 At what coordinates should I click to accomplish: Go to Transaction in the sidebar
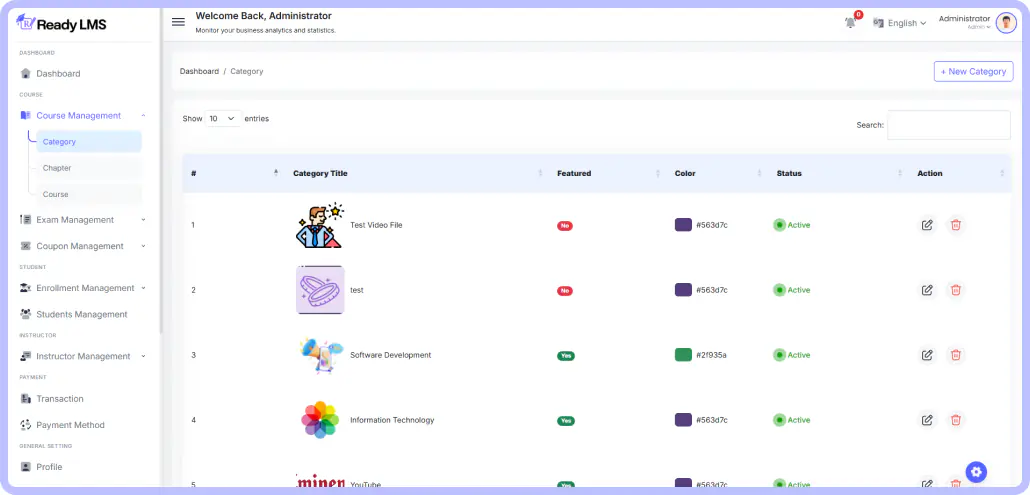point(60,399)
